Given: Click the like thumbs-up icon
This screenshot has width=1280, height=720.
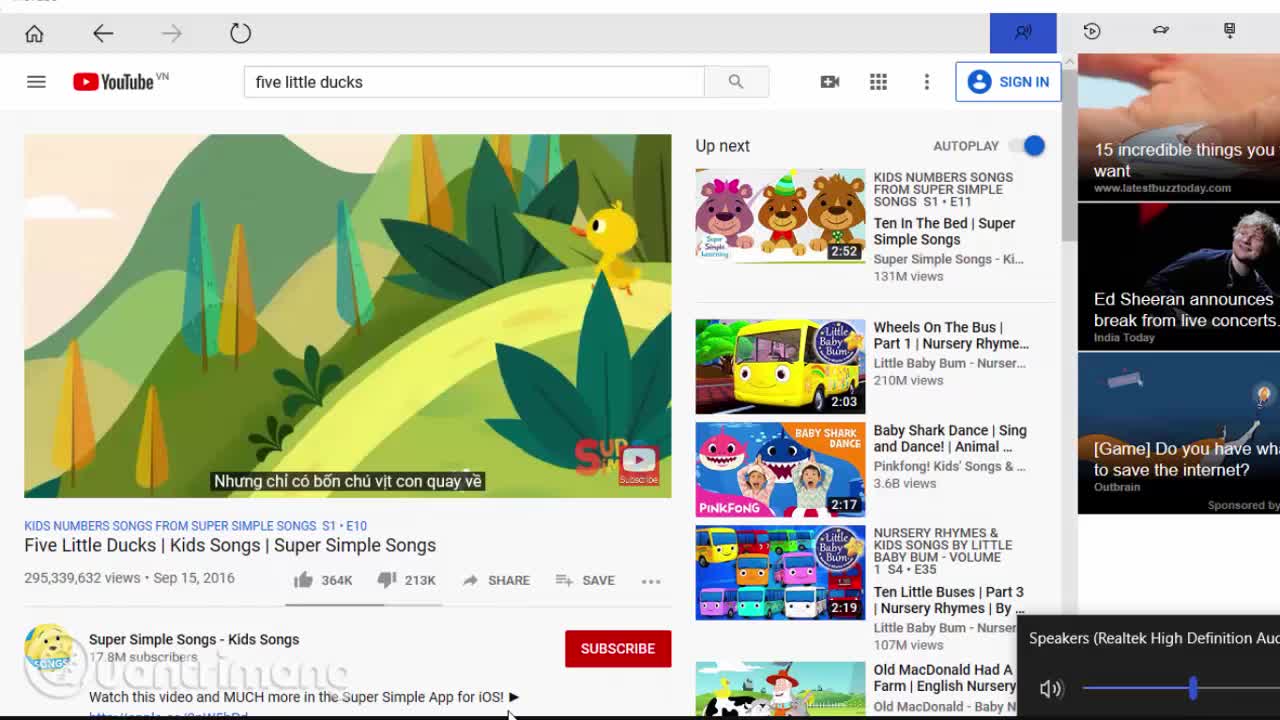Looking at the screenshot, I should [x=304, y=580].
